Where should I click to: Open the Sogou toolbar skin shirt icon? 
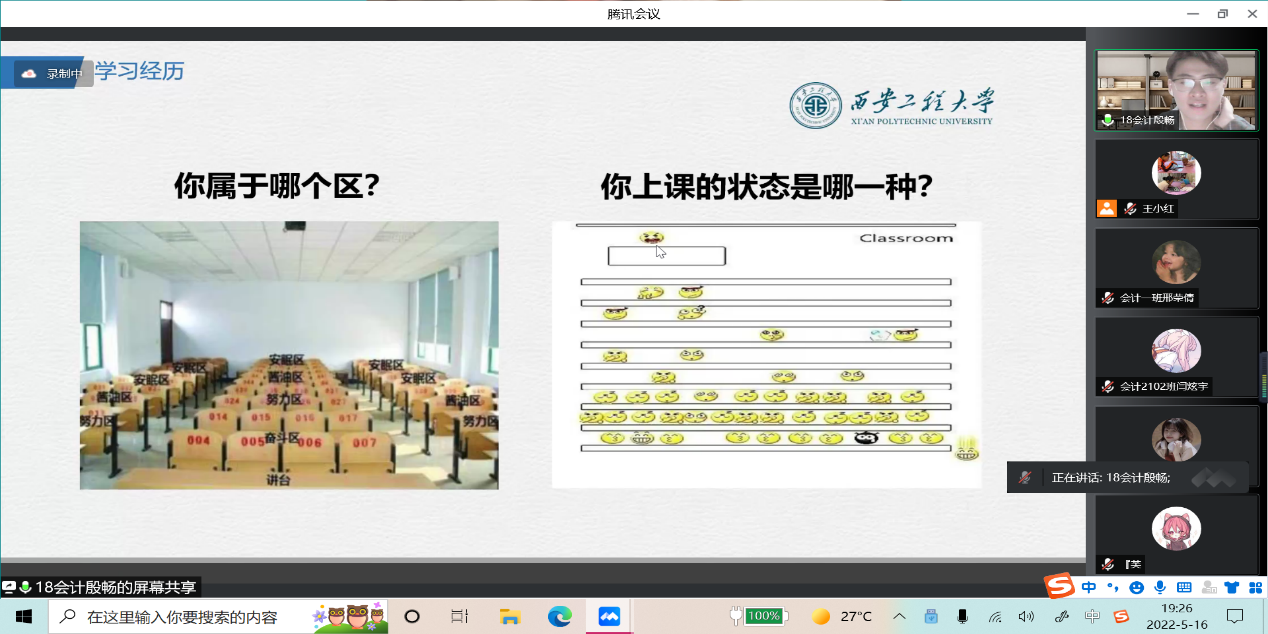point(1231,588)
